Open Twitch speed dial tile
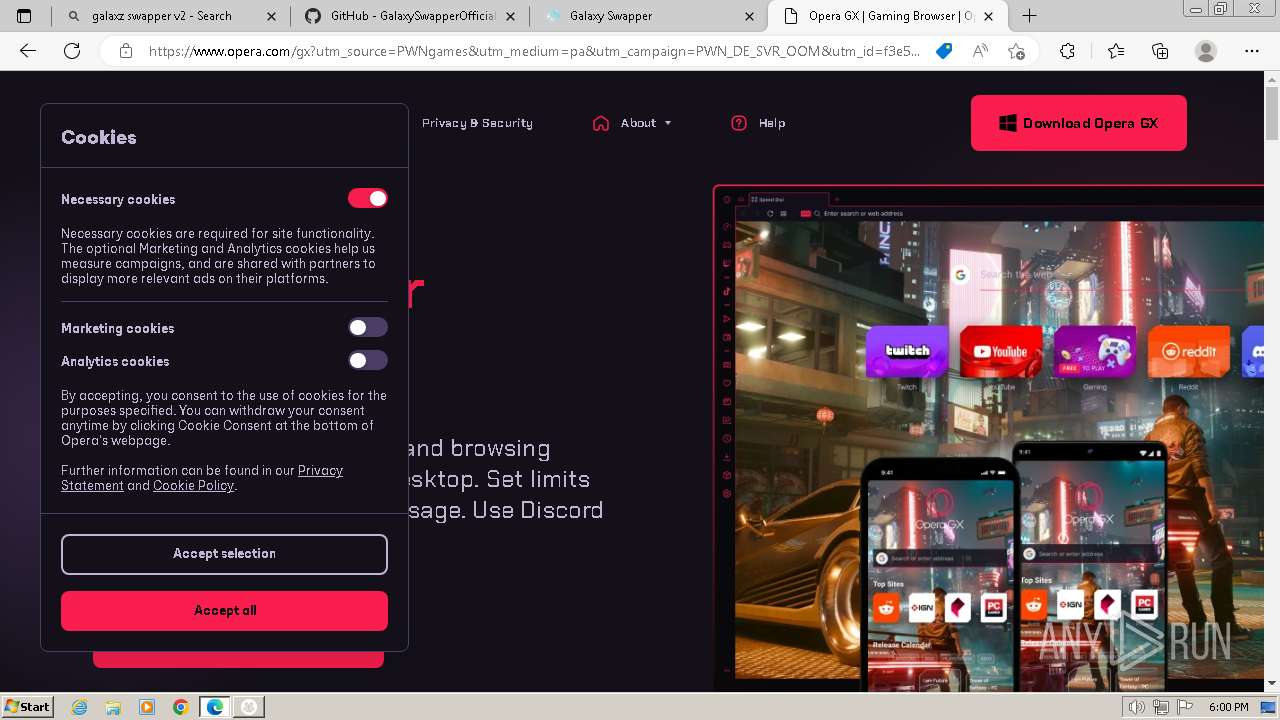This screenshot has width=1280, height=720. tap(907, 352)
